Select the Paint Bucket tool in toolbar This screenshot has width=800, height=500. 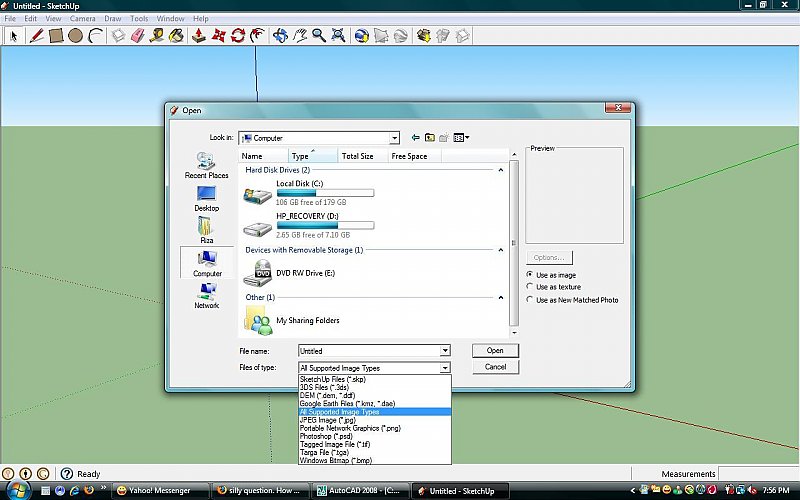tap(175, 36)
